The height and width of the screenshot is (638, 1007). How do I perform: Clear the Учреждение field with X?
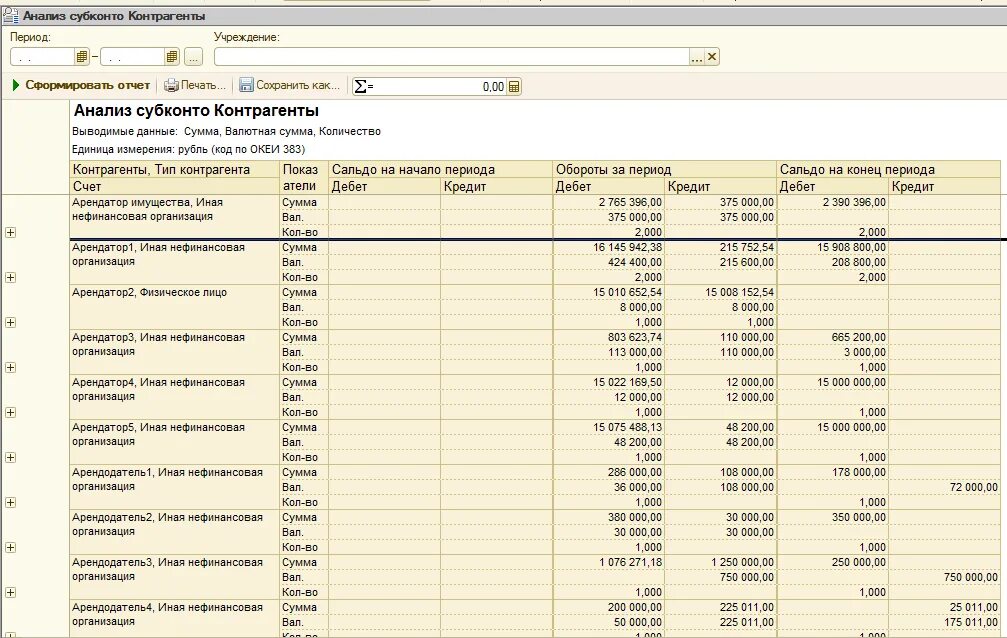[x=712, y=57]
